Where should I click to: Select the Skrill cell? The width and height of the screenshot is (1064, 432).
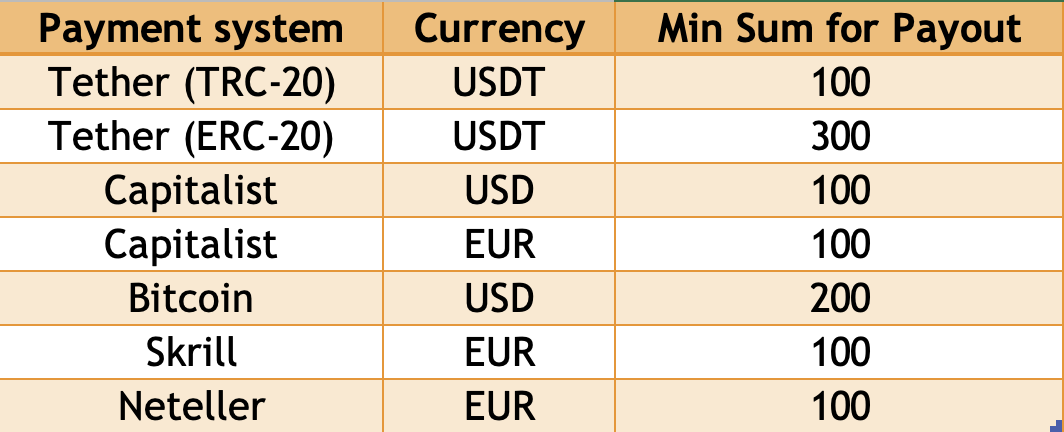(191, 353)
